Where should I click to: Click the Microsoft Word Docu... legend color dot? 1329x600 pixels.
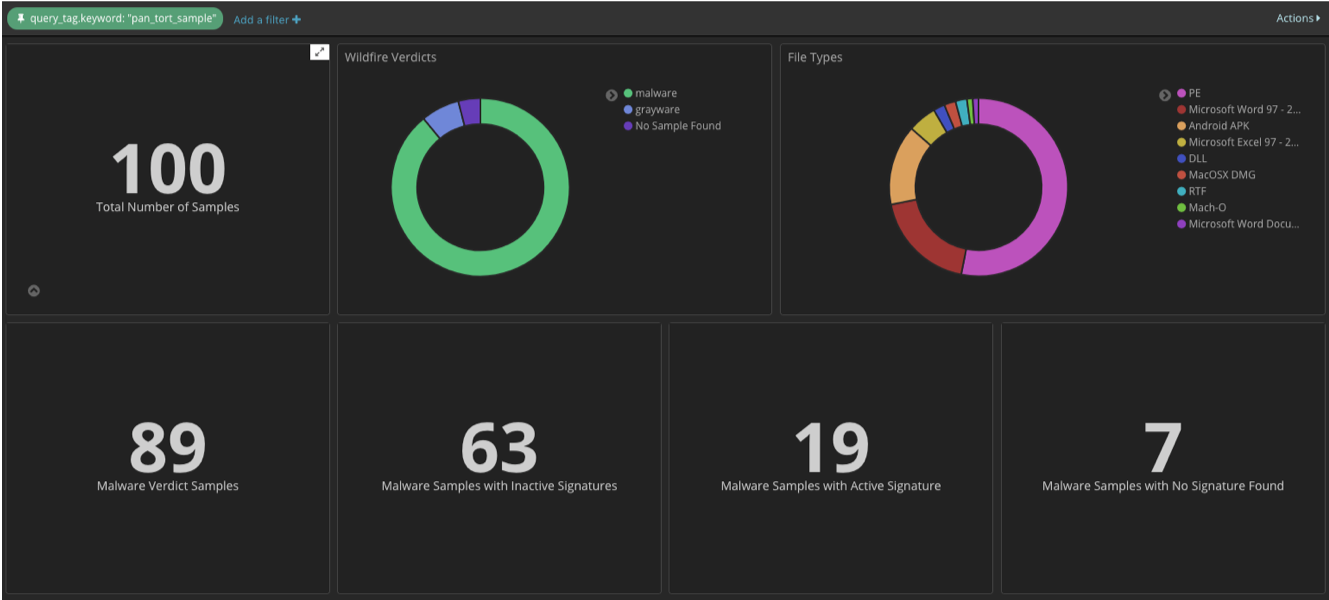[1181, 224]
